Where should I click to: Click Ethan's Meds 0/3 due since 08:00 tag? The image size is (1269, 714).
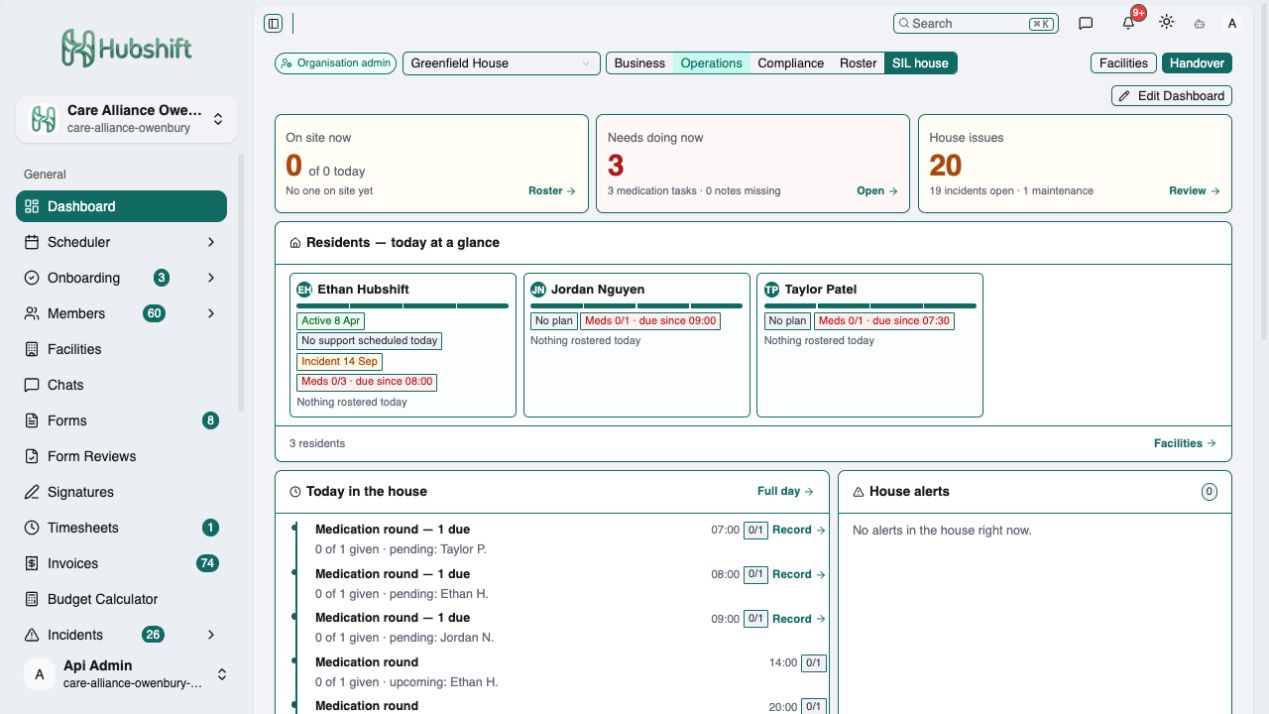367,382
